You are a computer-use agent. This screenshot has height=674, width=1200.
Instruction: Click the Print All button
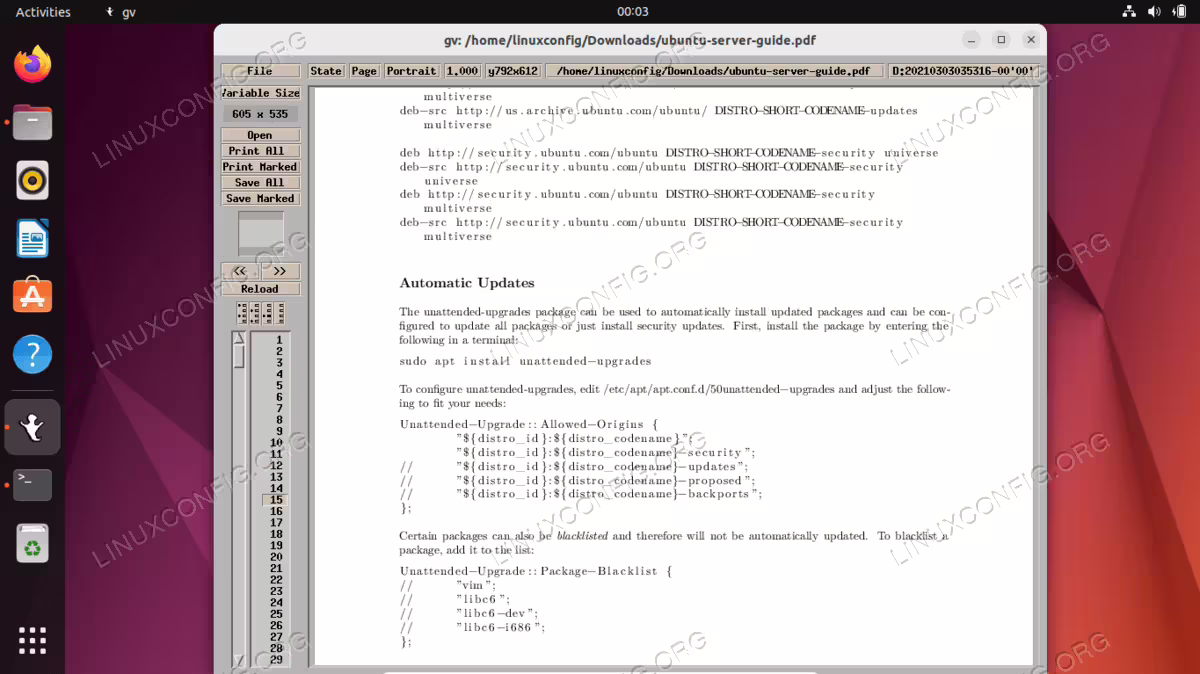260,151
